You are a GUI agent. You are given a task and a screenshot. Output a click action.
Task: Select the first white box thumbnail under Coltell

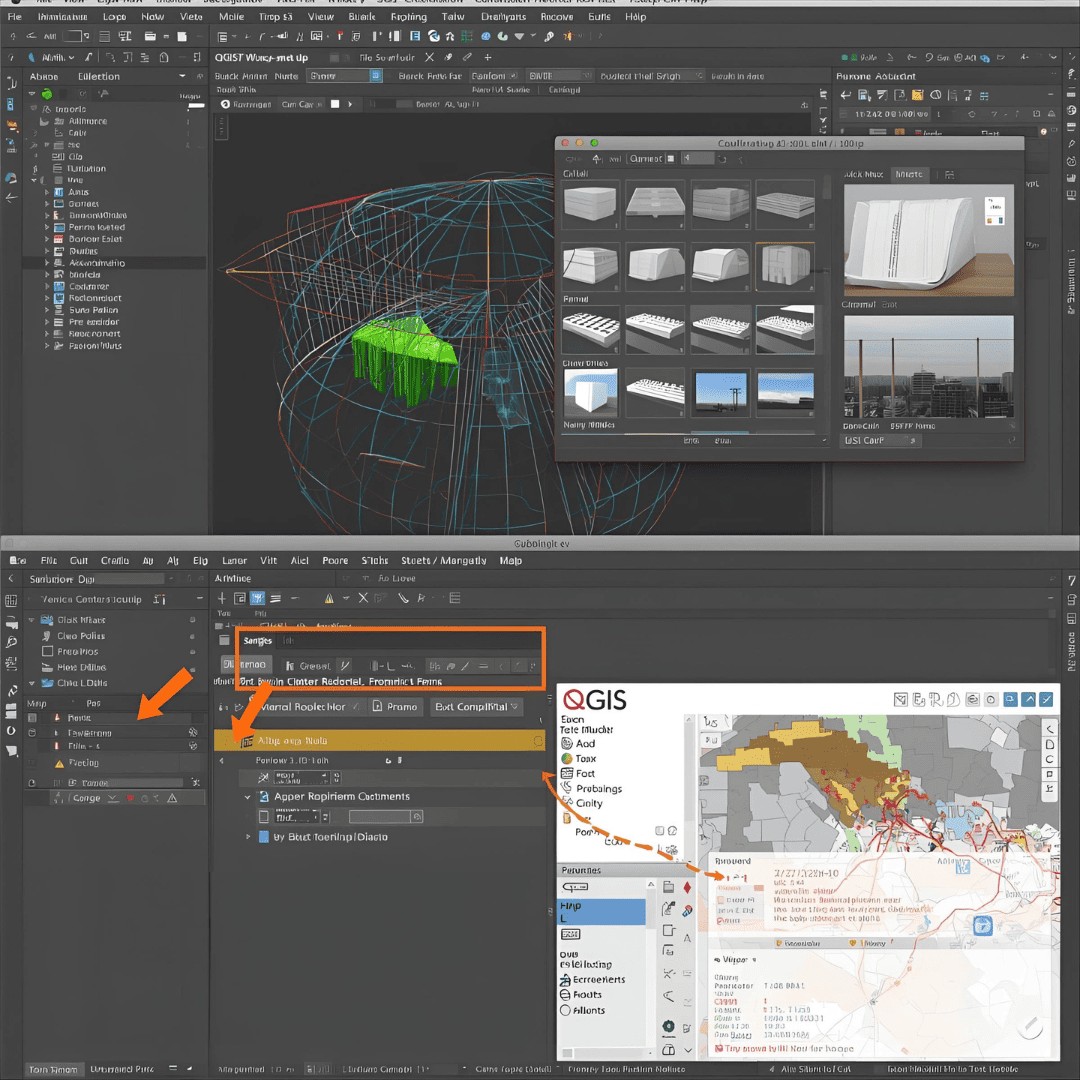click(590, 205)
